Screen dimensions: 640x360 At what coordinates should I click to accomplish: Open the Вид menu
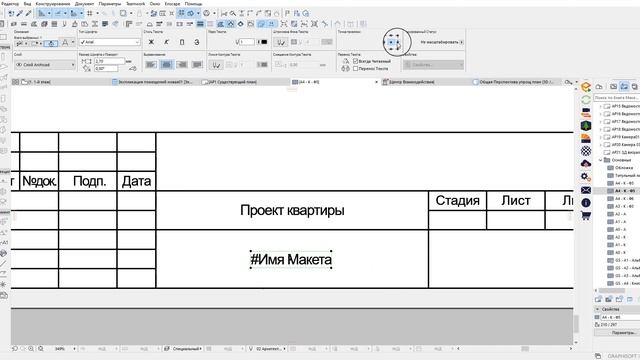click(27, 4)
